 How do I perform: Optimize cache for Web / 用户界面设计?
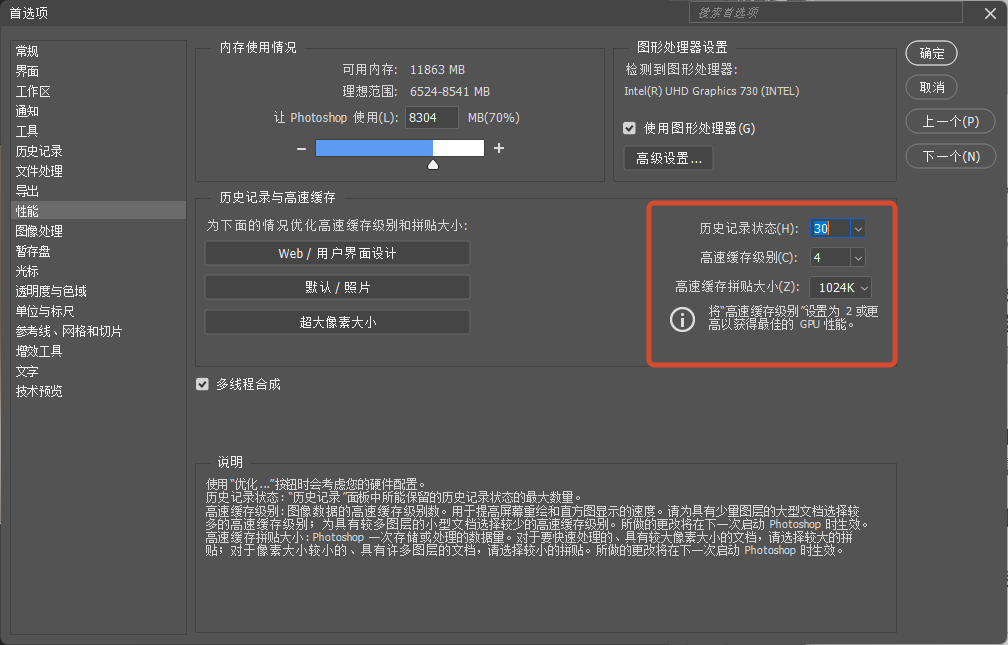(338, 253)
